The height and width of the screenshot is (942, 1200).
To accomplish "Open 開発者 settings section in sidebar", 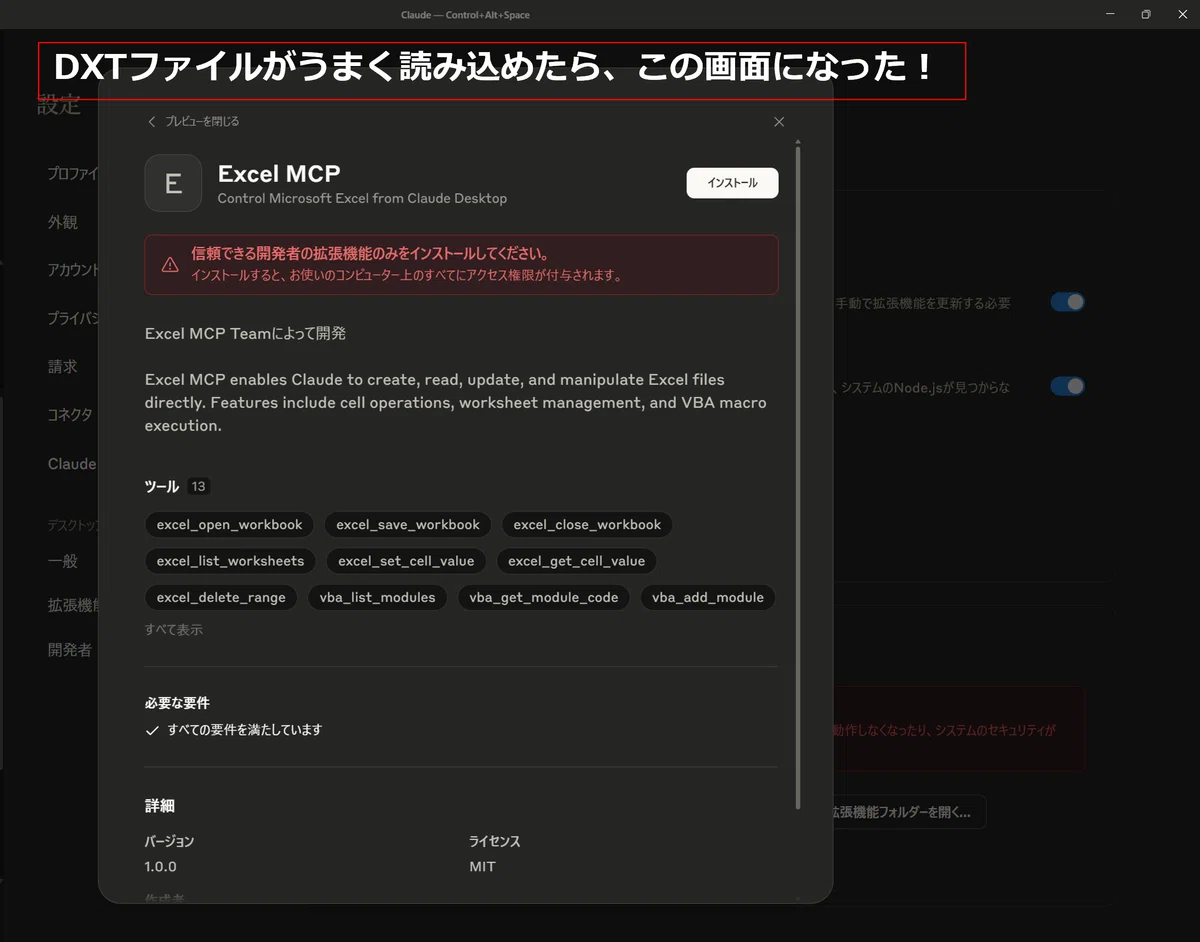I will (70, 650).
